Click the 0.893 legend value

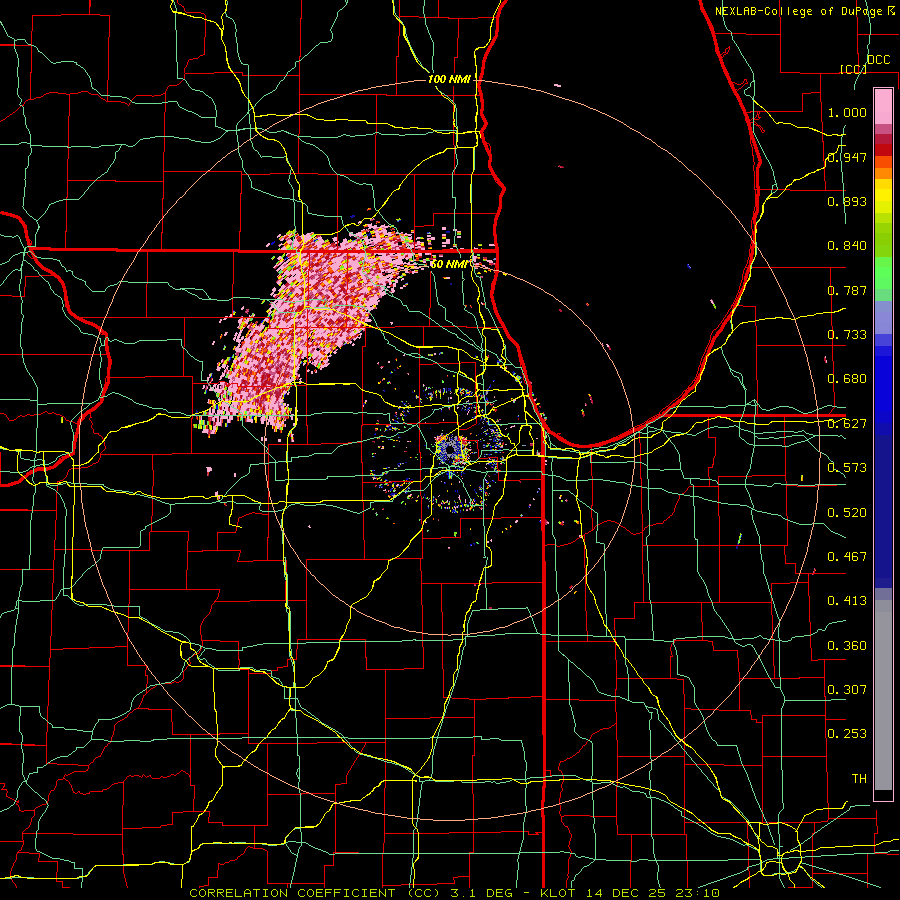(847, 201)
